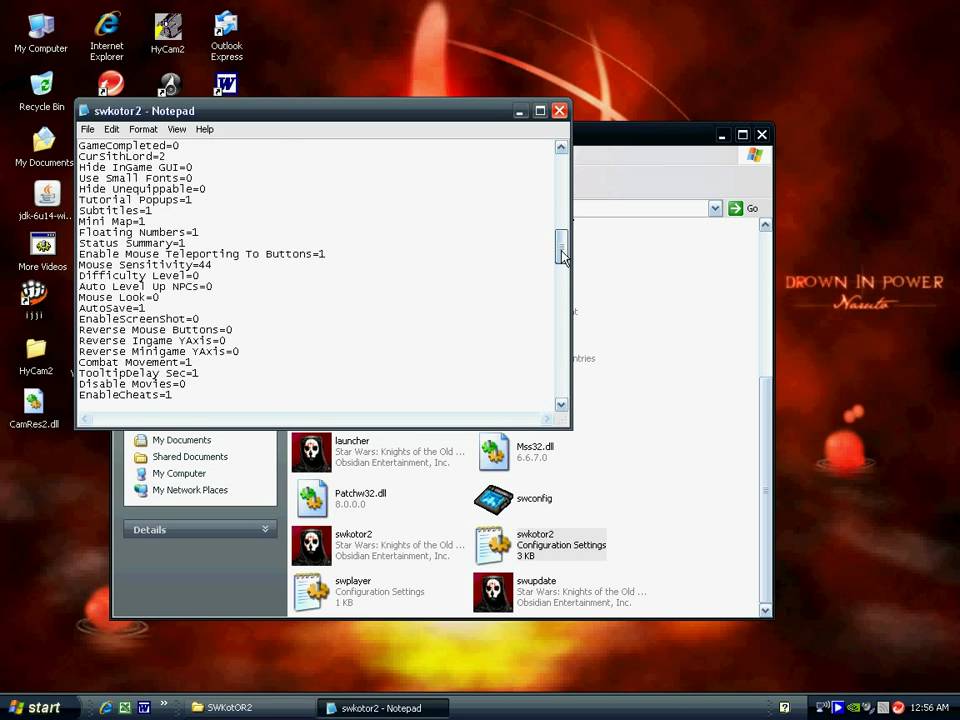Click EnableCheats=1 line in Notepad
This screenshot has height=720, width=960.
(x=125, y=395)
